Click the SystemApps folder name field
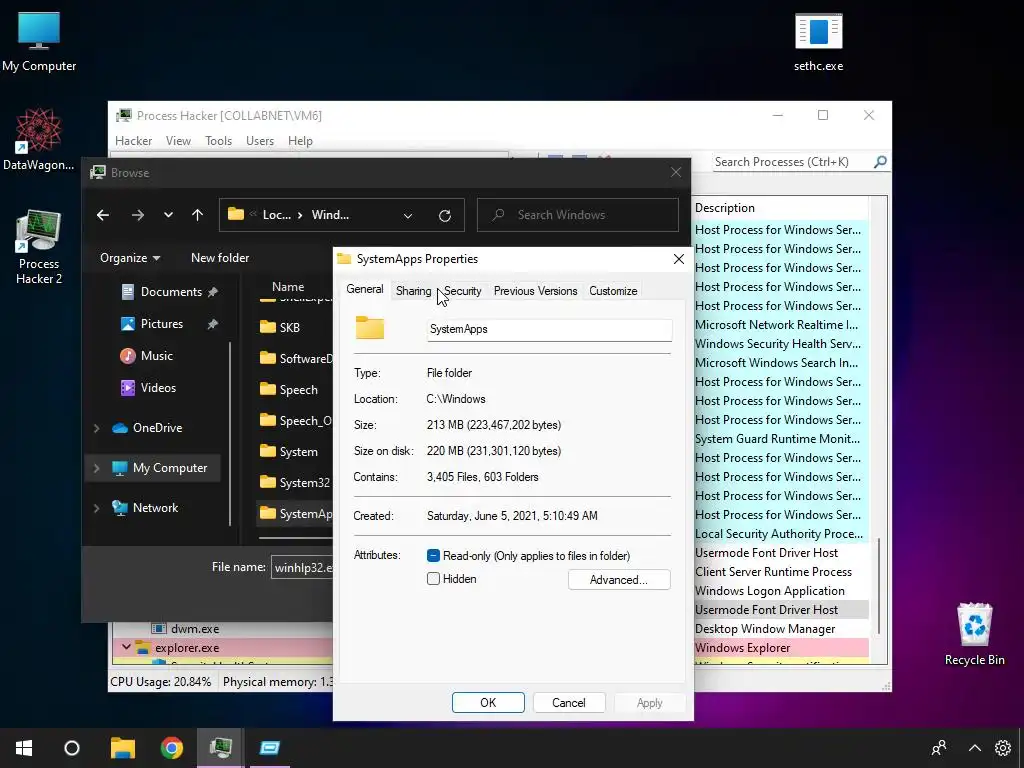This screenshot has height=768, width=1024. point(549,329)
